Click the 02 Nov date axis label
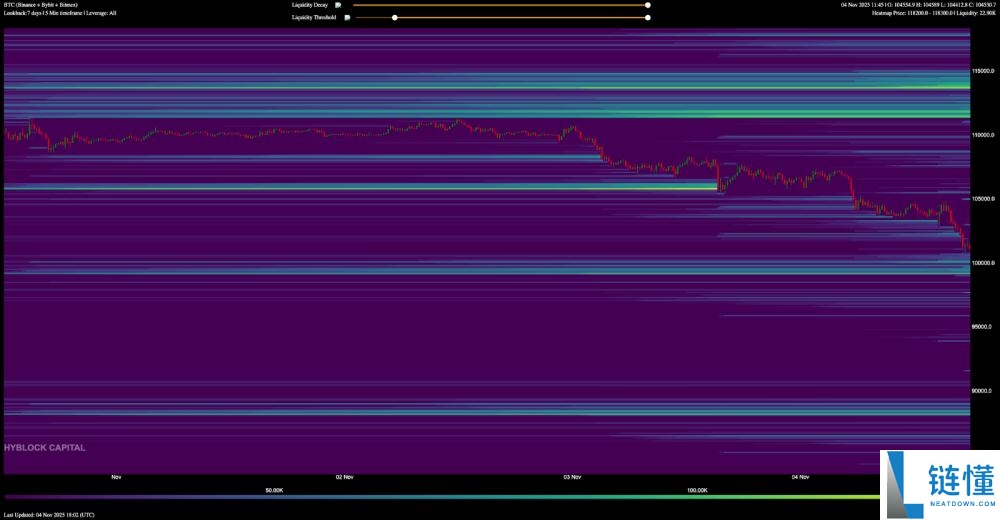1000x520 pixels. (344, 477)
